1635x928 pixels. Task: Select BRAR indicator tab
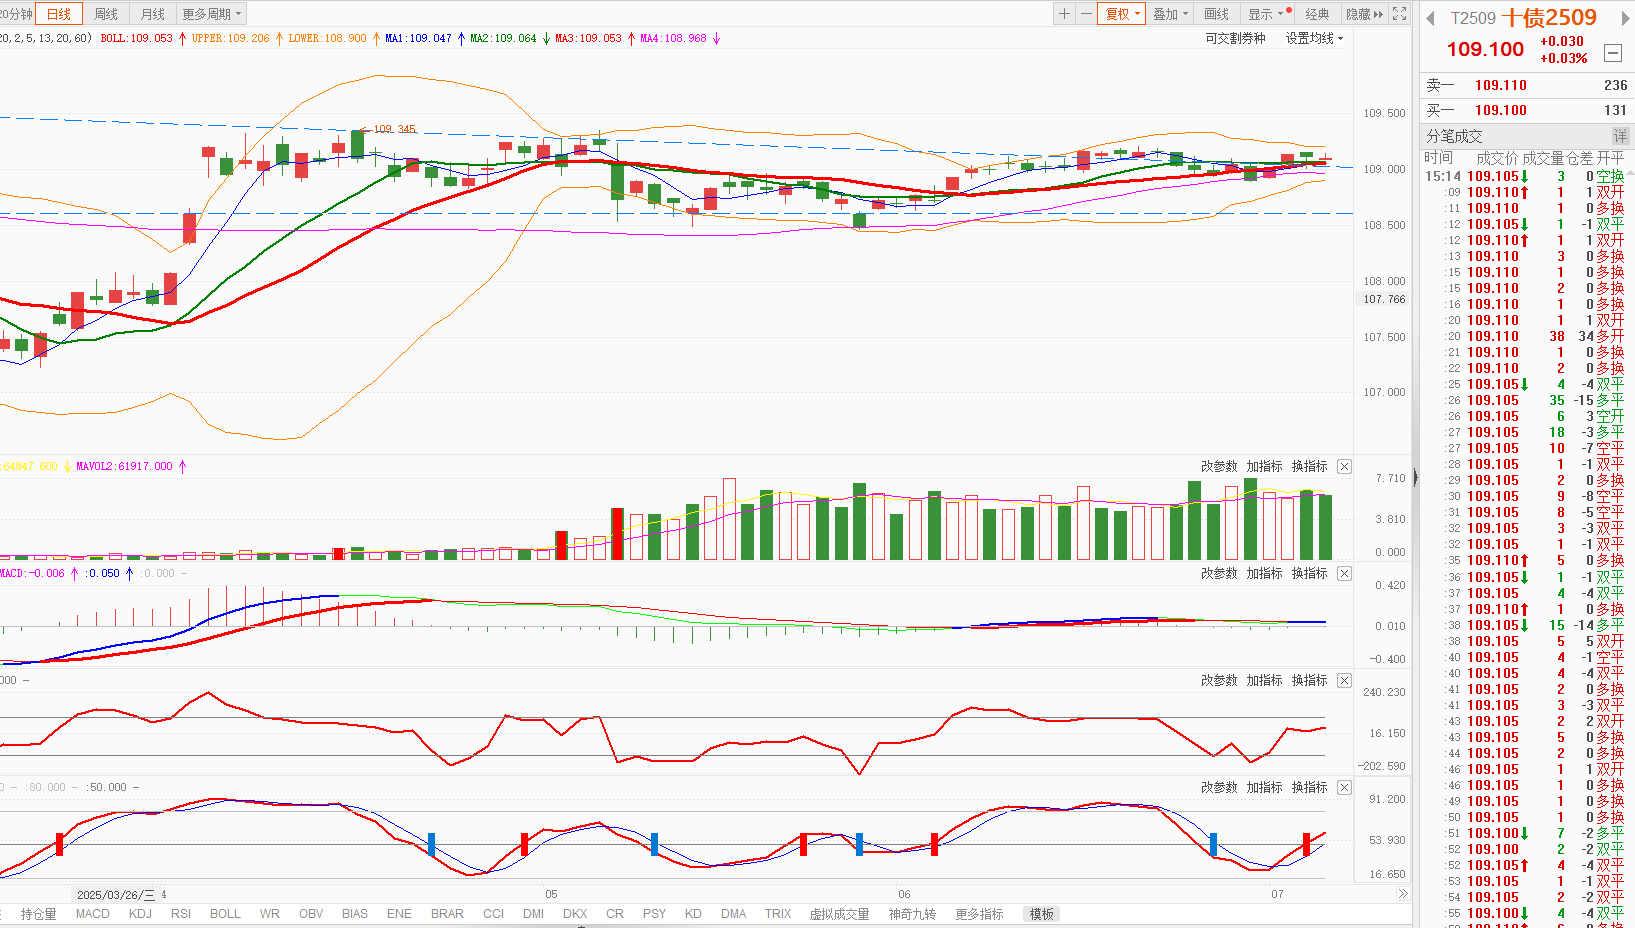tap(447, 914)
